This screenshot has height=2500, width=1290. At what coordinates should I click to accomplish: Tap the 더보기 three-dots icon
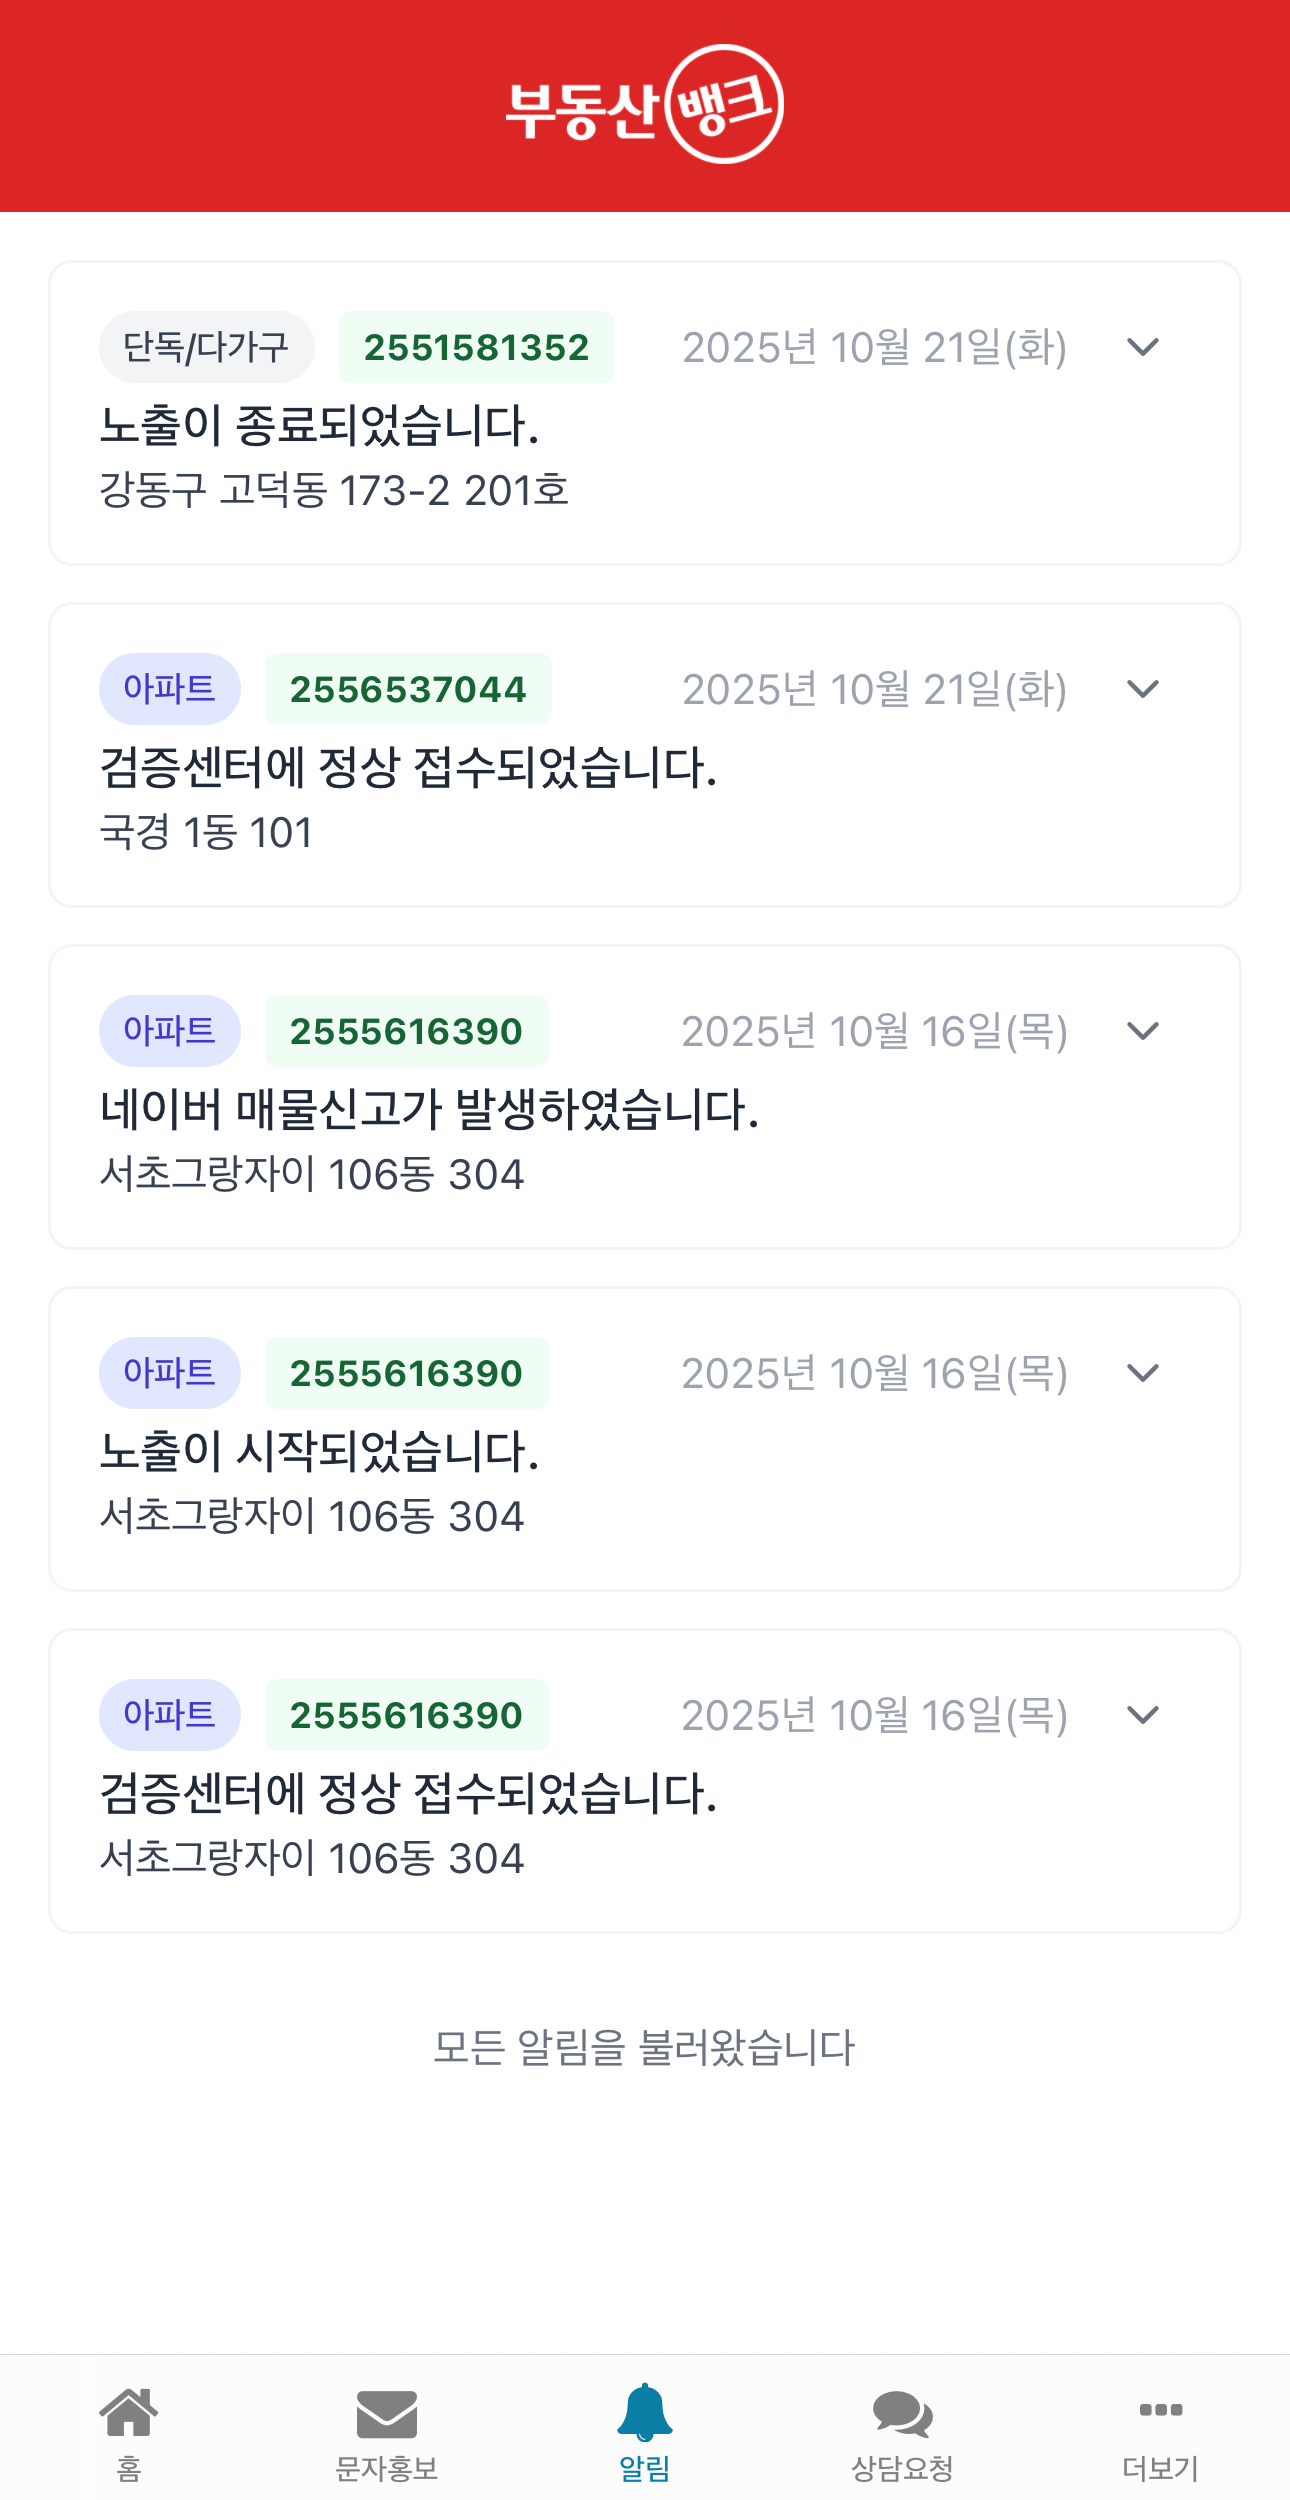(x=1160, y=2410)
